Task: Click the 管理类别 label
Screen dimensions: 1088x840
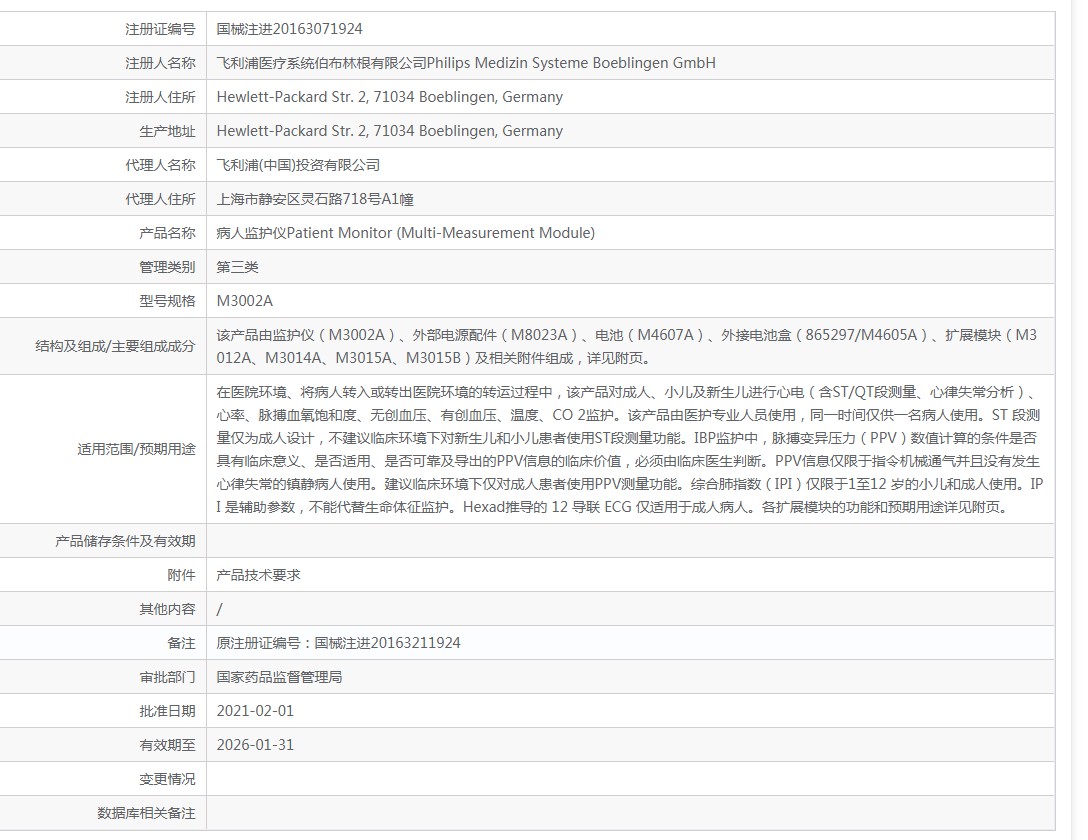Action: [x=167, y=267]
